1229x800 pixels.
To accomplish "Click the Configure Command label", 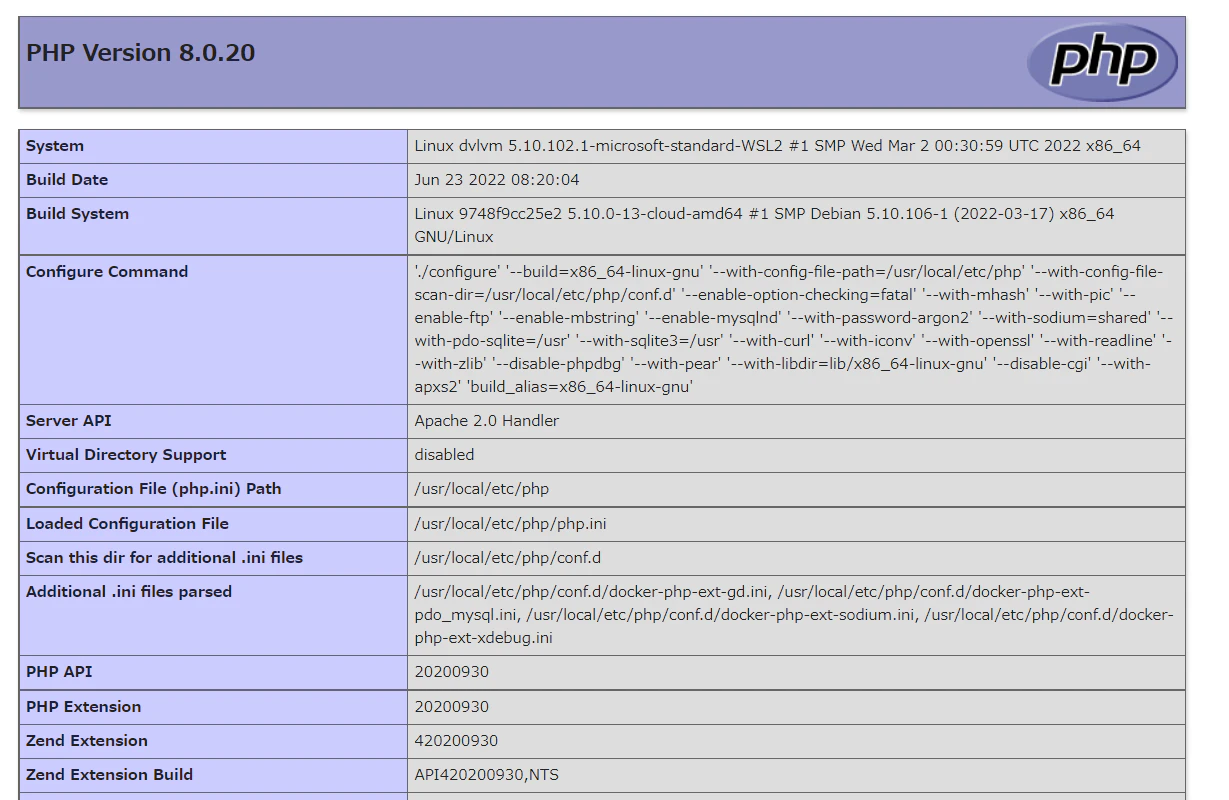I will click(107, 272).
